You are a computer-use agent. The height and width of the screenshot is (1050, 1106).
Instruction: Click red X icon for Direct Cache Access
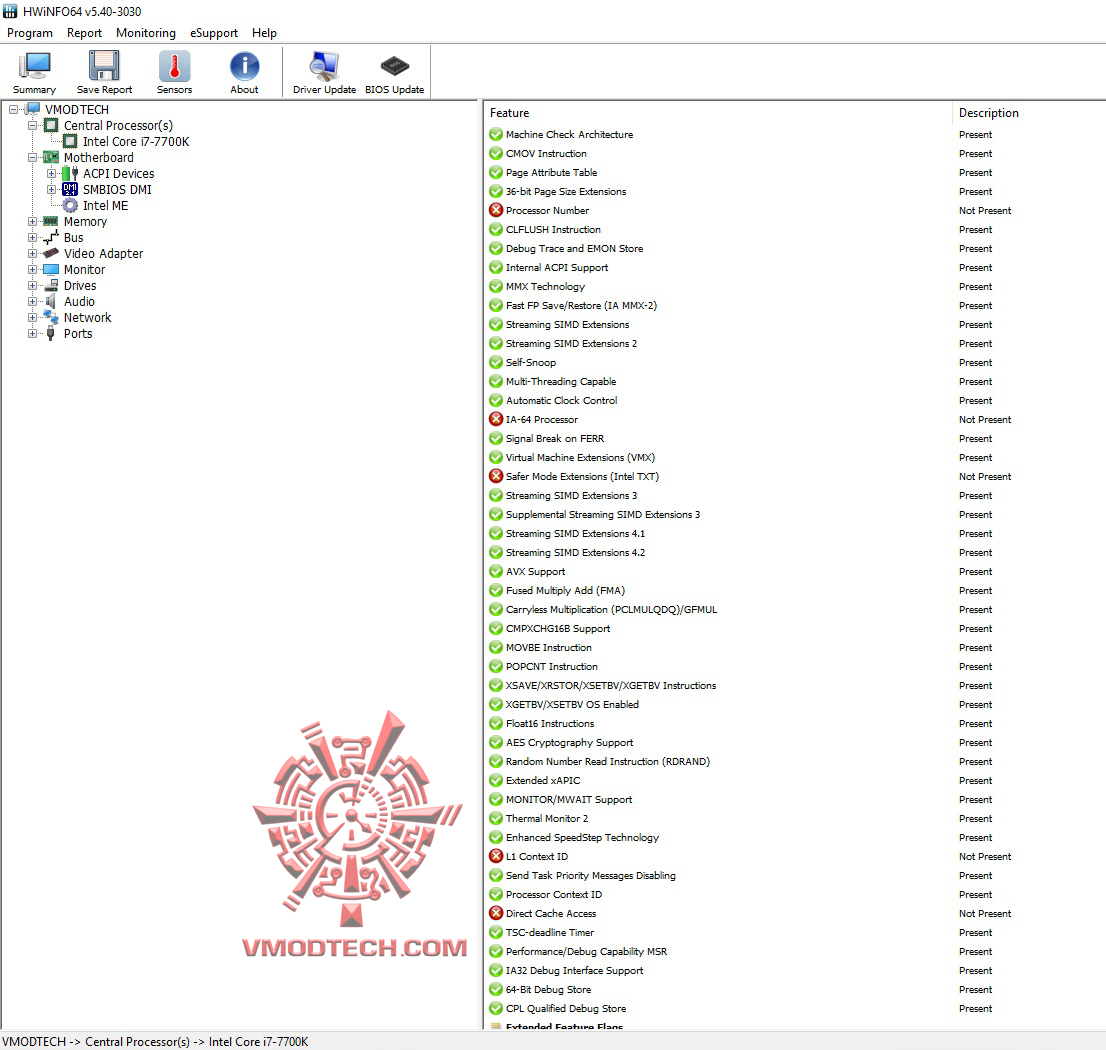(496, 913)
